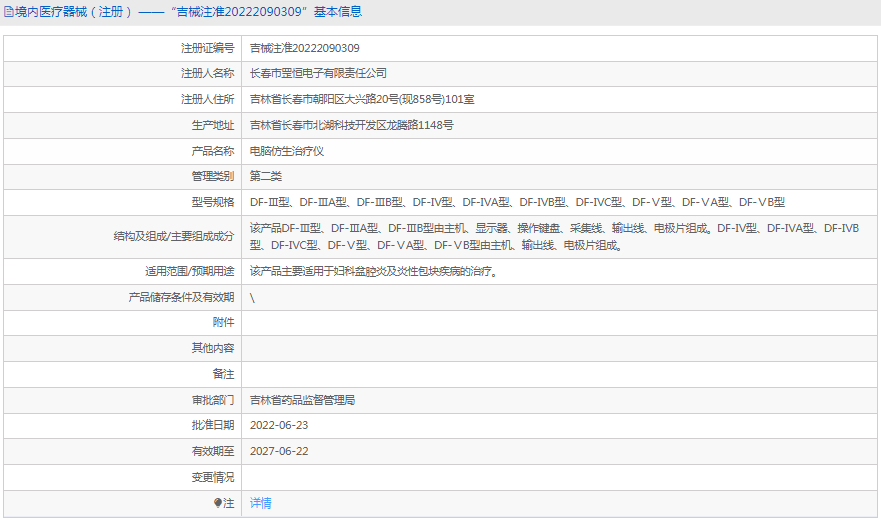Image resolution: width=881 pixels, height=525 pixels.
Task: Click the model specification list starting DF-Ⅲ型
Action: point(517,203)
